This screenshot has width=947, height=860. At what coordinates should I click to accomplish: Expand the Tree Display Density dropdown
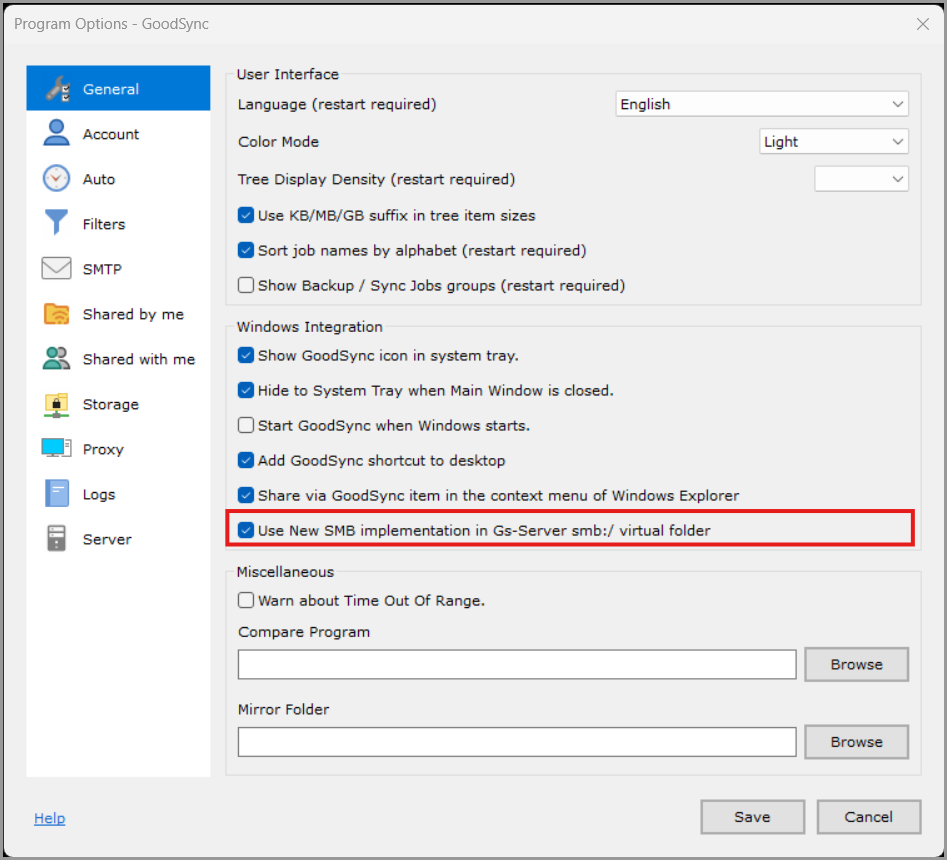[861, 179]
